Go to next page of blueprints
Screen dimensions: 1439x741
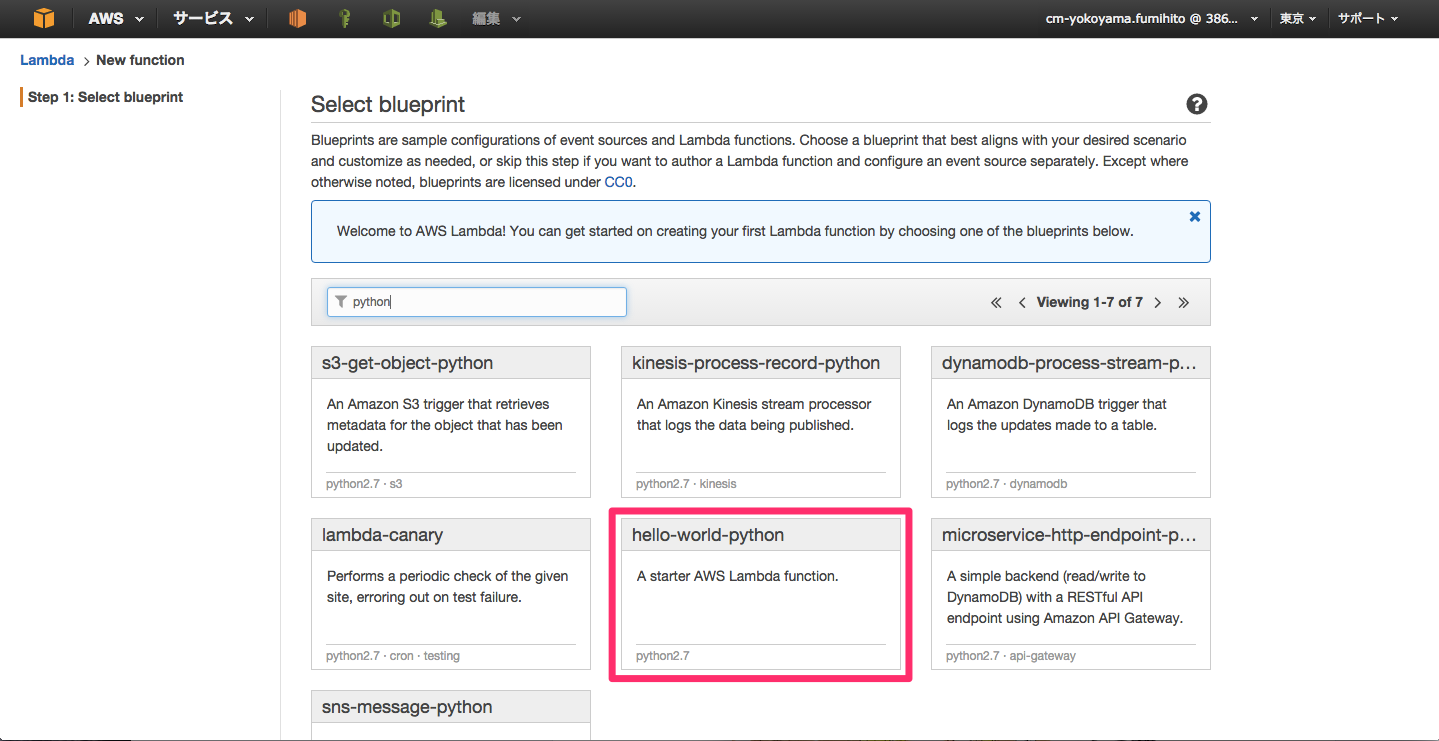(x=1158, y=303)
